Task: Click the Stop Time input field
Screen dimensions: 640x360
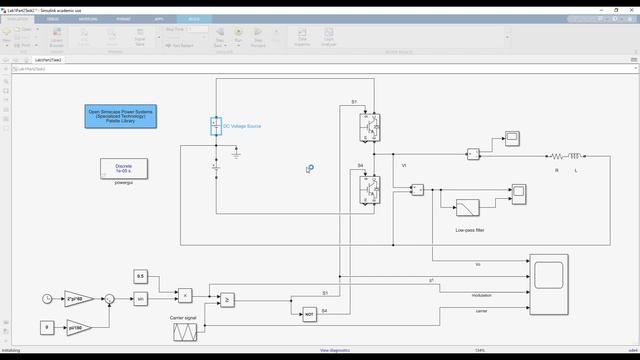Action: [197, 29]
